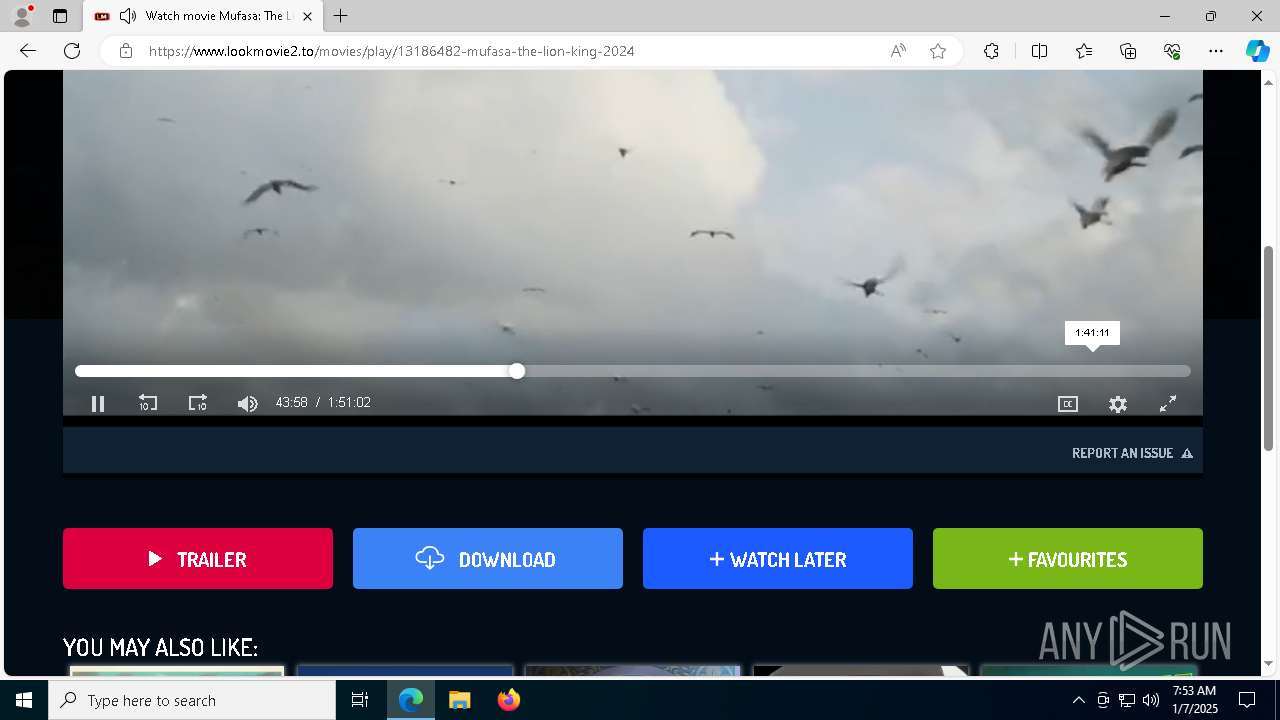Open Windows Start menu
The image size is (1280, 720).
click(x=24, y=700)
